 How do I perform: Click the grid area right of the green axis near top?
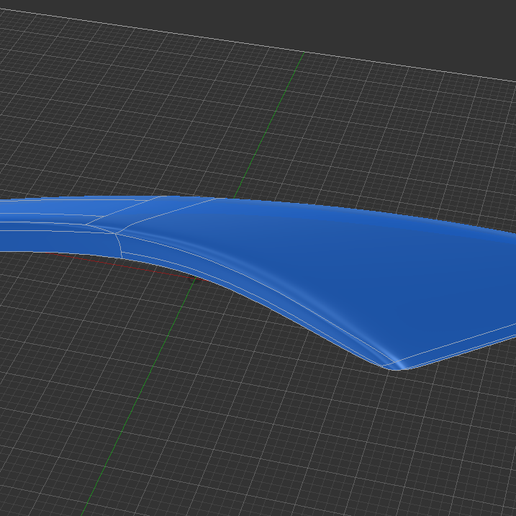pyautogui.click(x=383, y=133)
